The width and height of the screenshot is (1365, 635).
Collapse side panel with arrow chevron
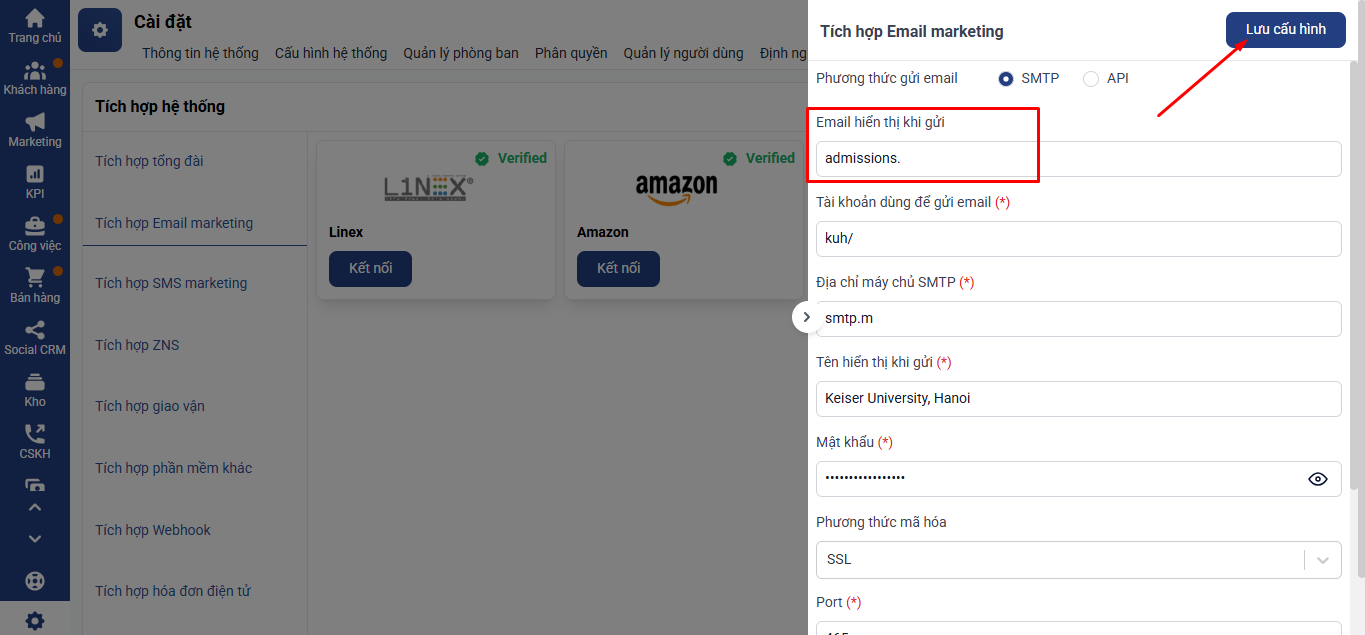pos(807,317)
